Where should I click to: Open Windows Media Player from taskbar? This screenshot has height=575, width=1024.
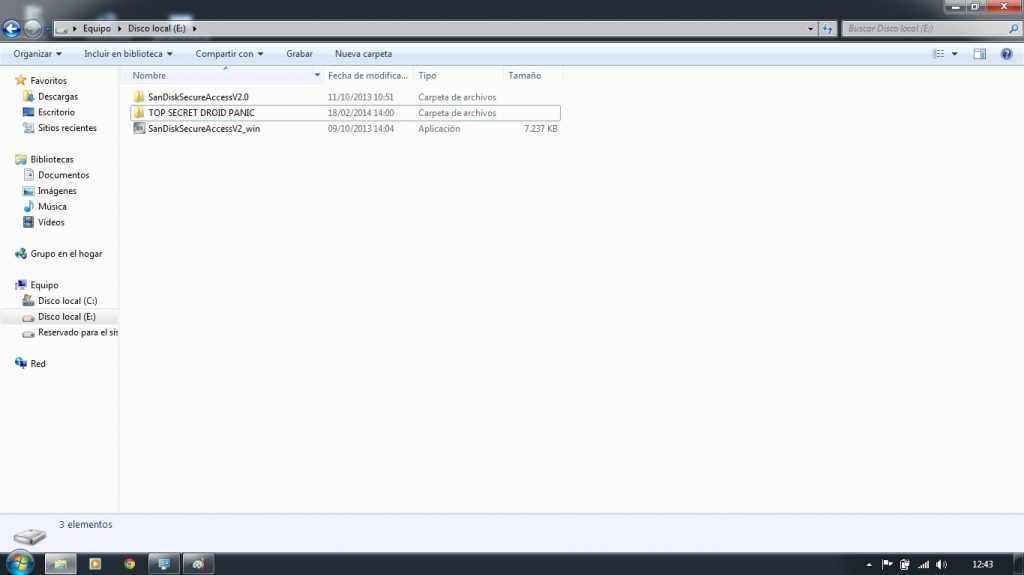[x=95, y=564]
